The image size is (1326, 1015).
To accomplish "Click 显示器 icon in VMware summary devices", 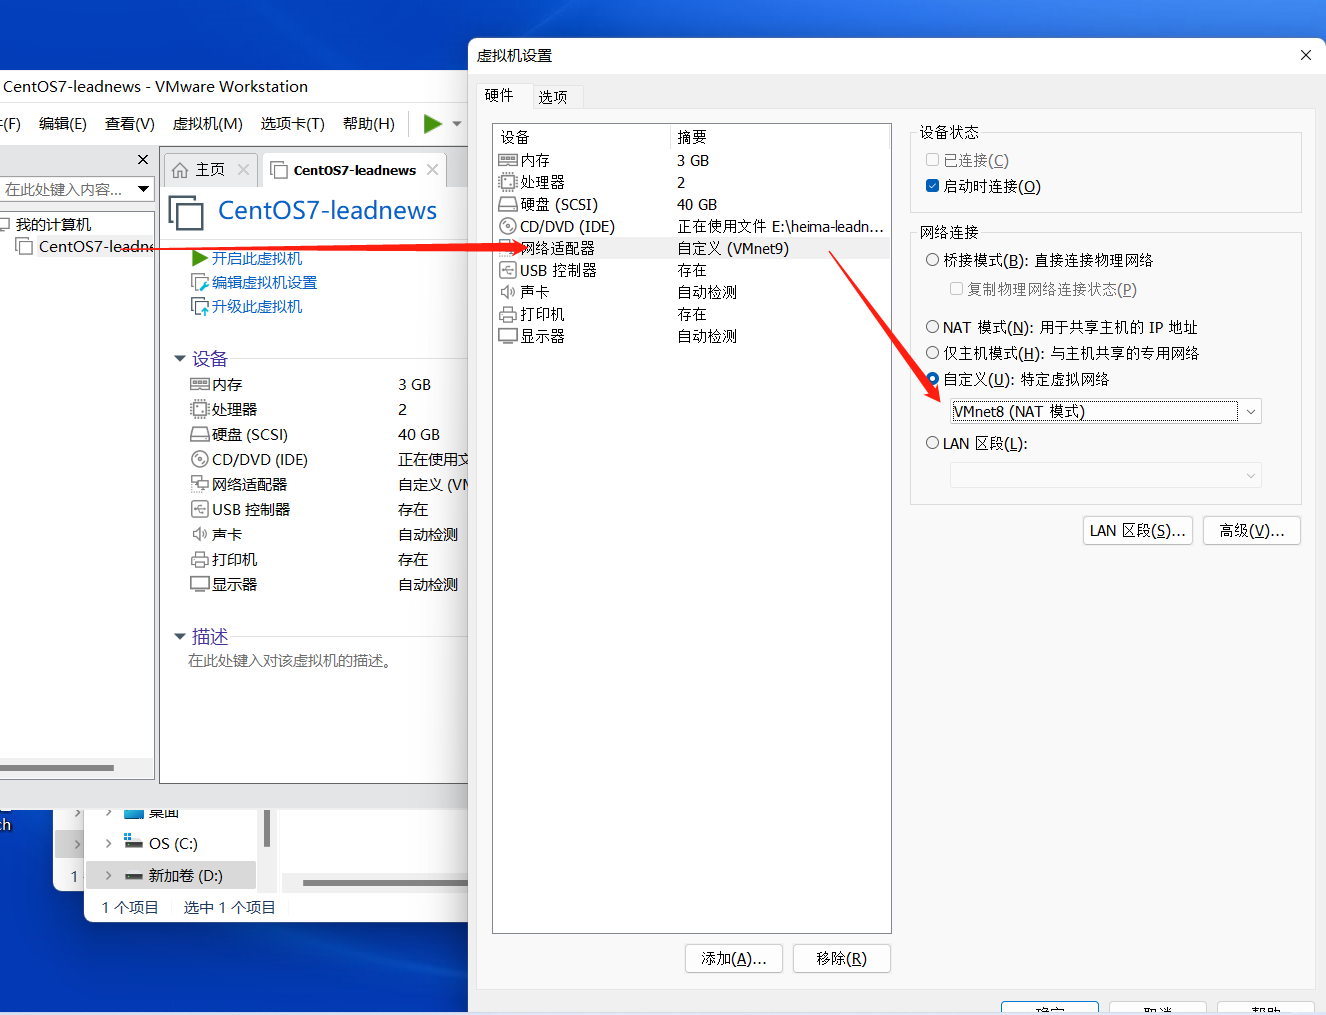I will pos(200,584).
